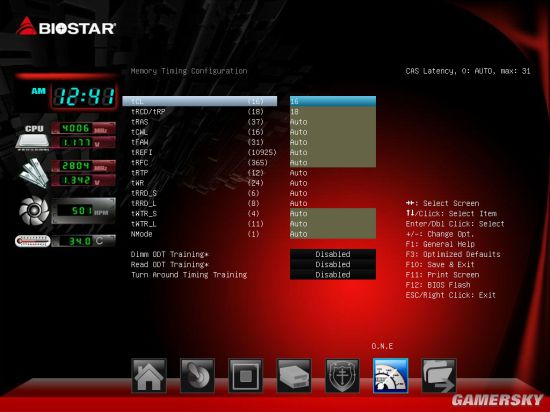Open the Advanced menu pointer icon
550x412 pixels.
point(197,376)
